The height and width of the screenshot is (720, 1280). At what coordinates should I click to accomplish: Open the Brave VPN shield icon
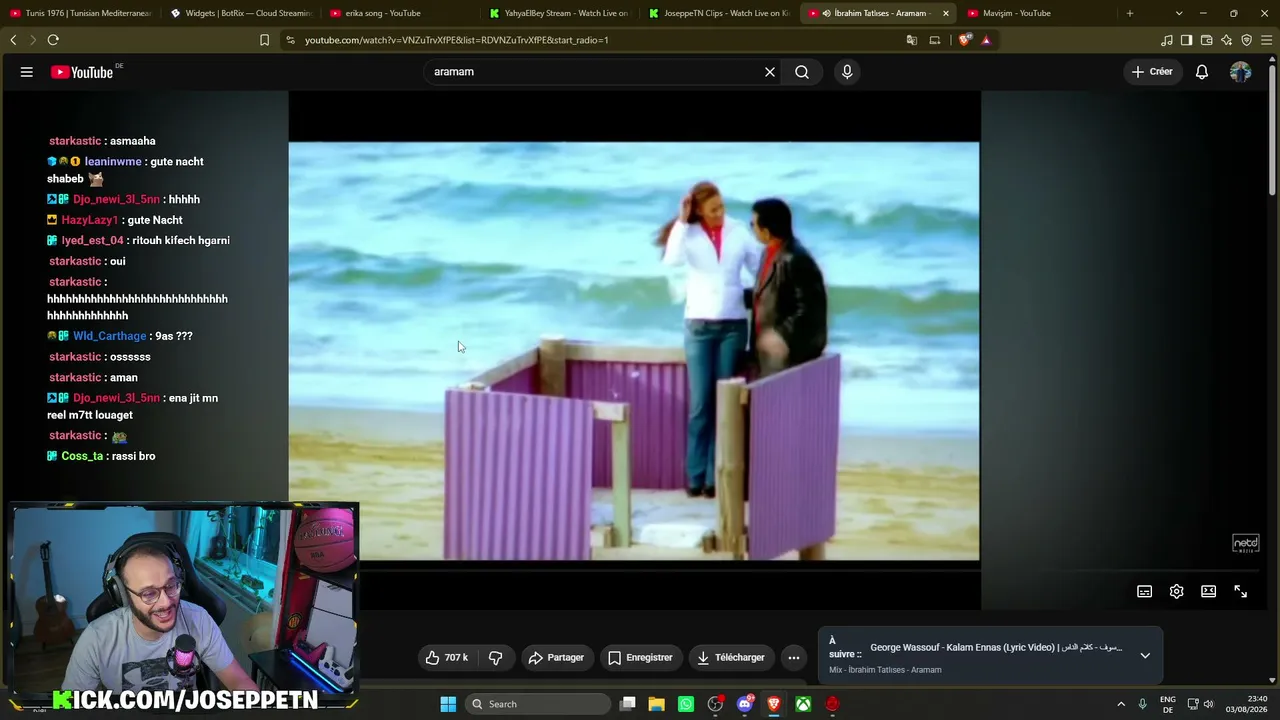click(x=1247, y=40)
